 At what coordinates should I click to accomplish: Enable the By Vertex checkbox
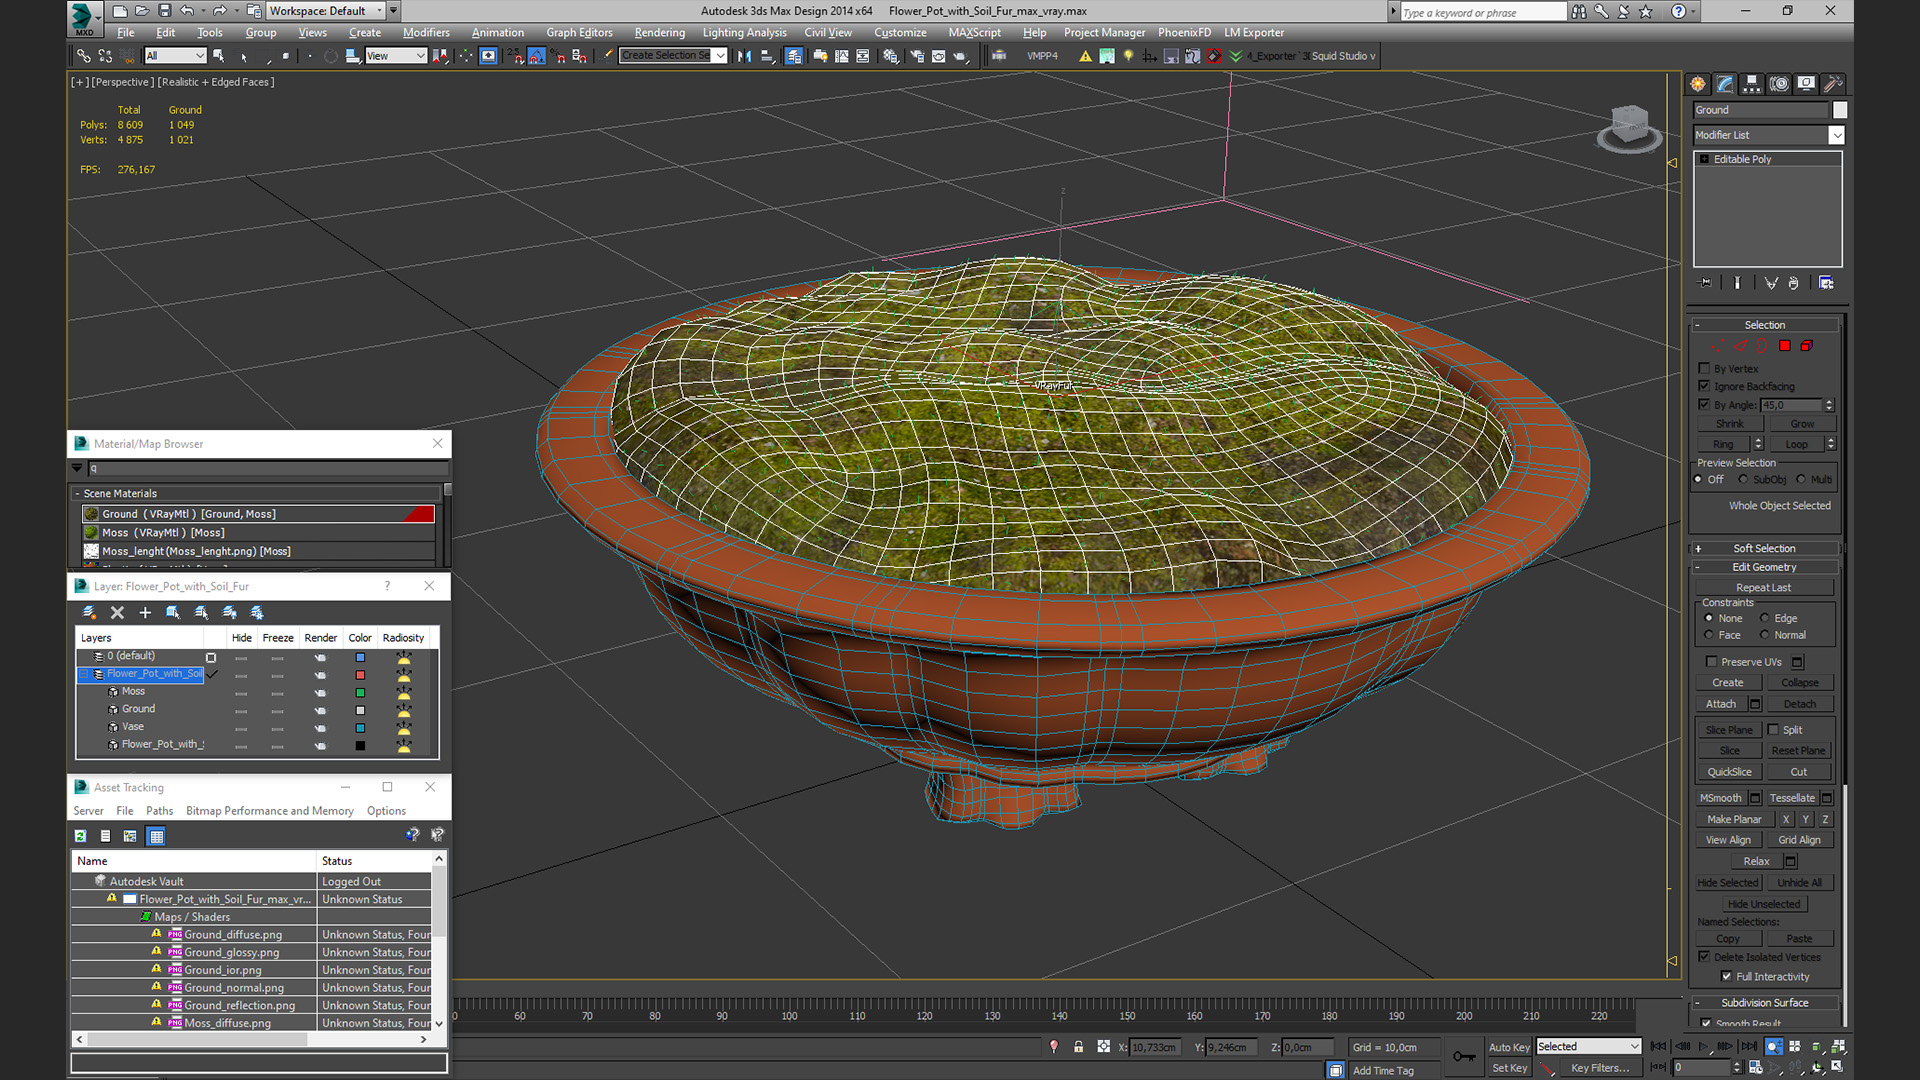1705,368
